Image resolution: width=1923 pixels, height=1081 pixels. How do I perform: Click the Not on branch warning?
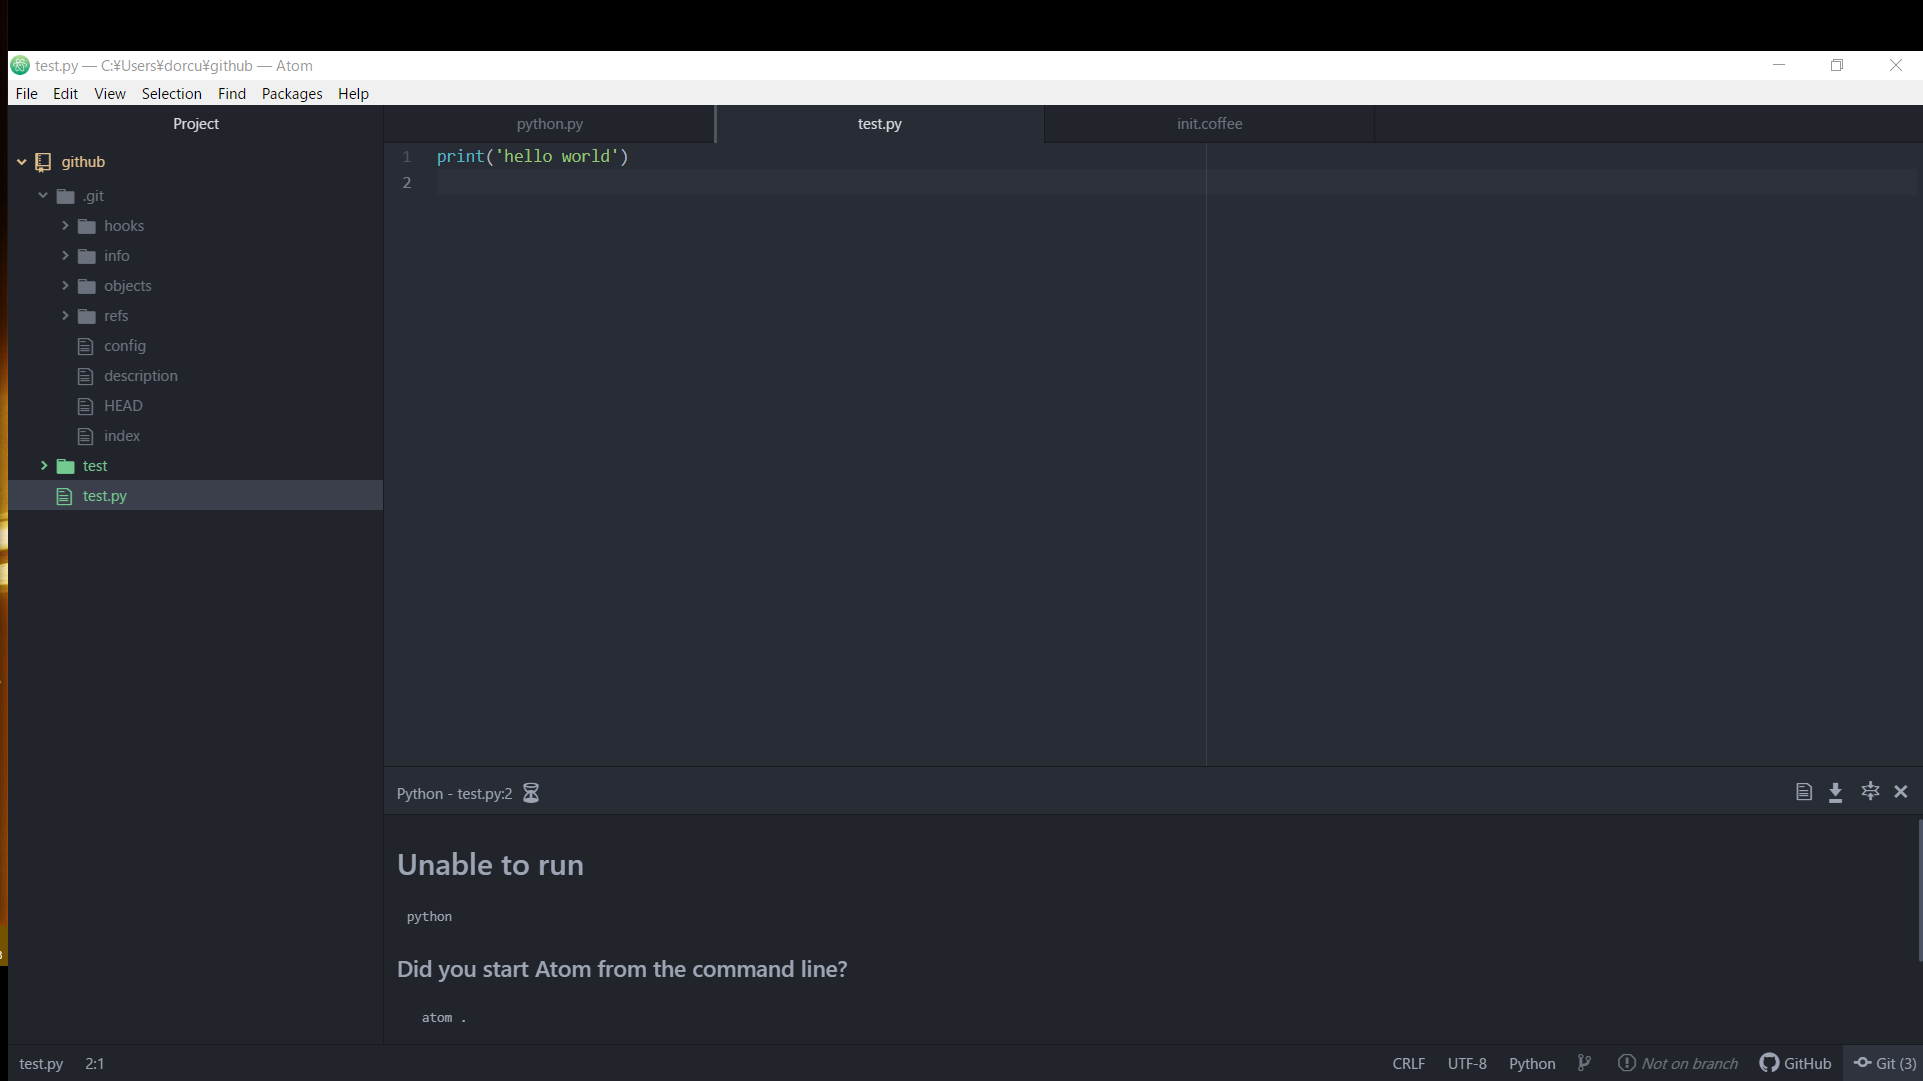[x=1678, y=1063]
